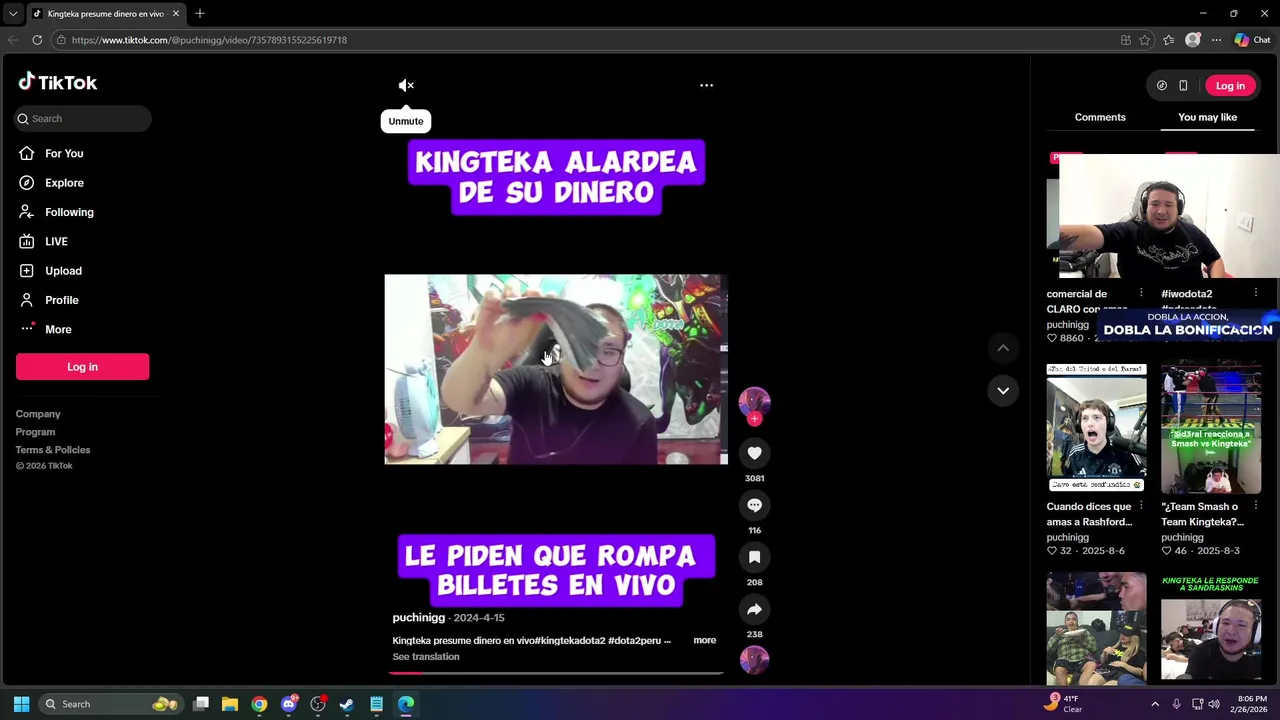Click the top-right Log in button
This screenshot has width=1280, height=720.
[x=1230, y=85]
